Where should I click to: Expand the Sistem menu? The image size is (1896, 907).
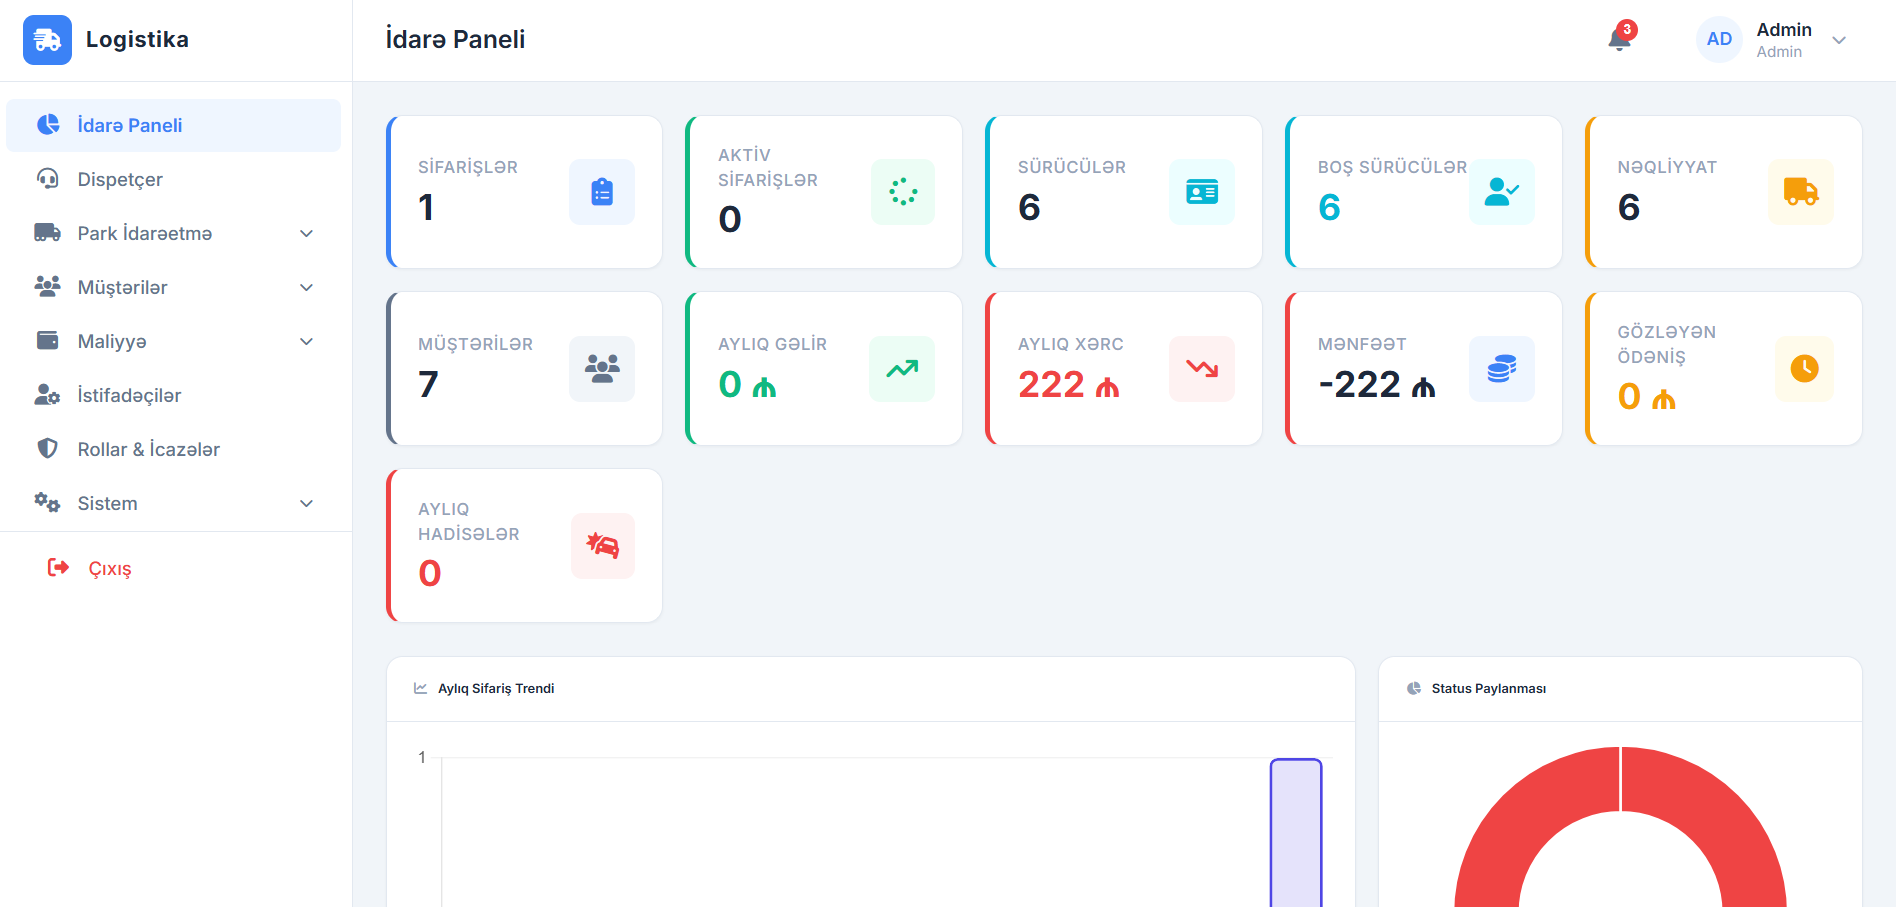(175, 503)
